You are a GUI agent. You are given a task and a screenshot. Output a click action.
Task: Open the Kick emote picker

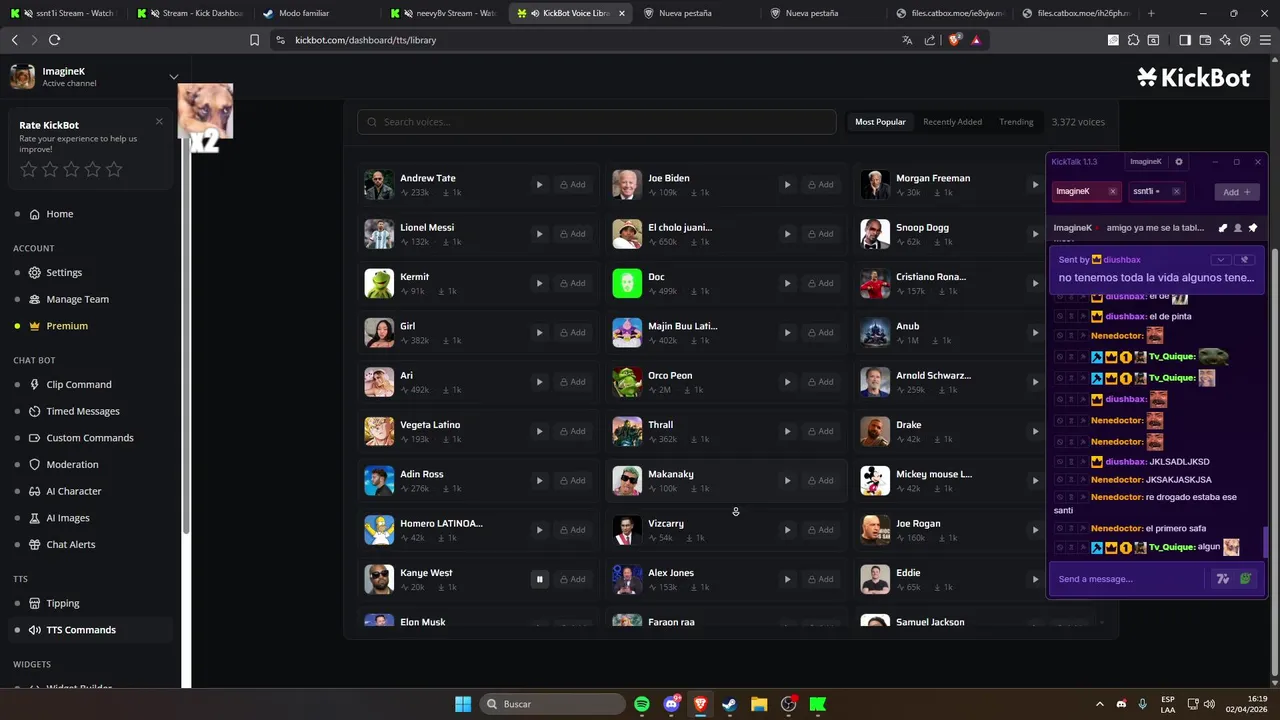[1246, 579]
